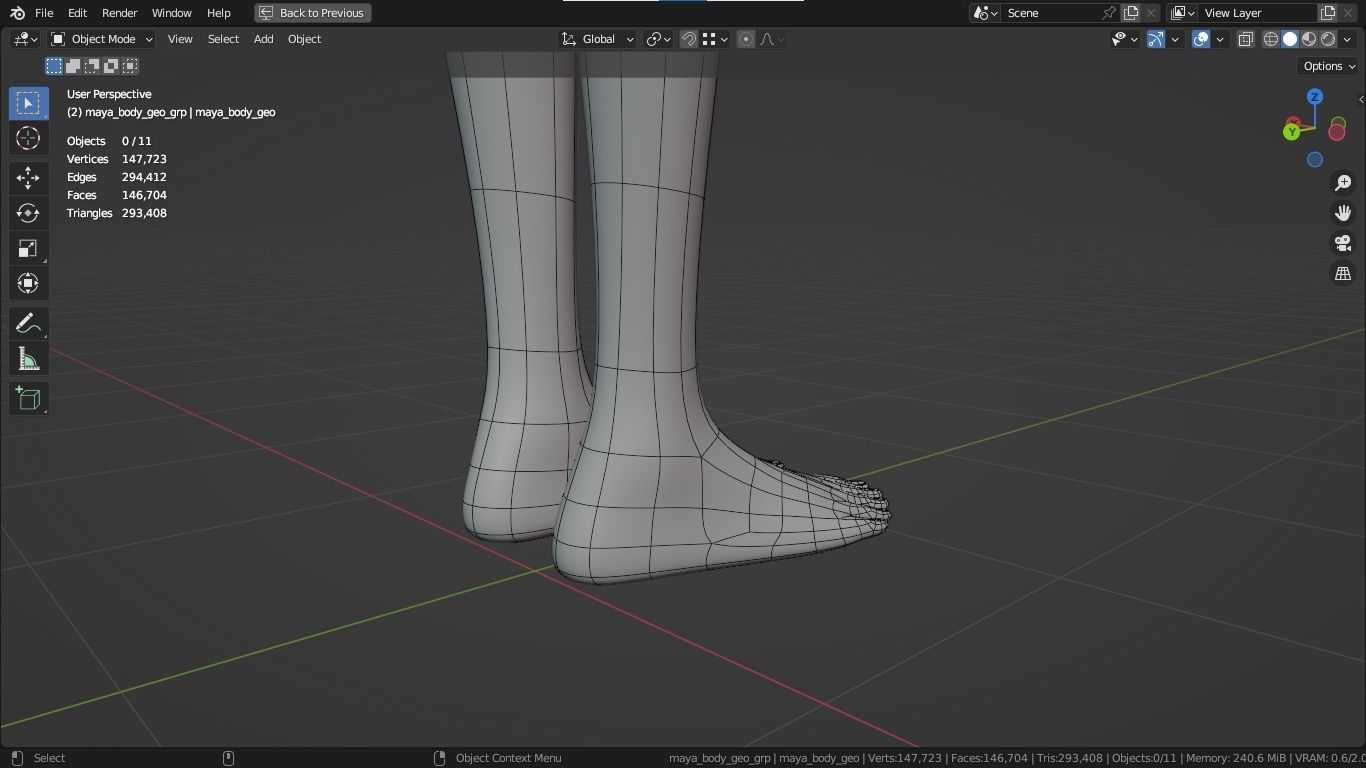Image resolution: width=1366 pixels, height=768 pixels.
Task: Switch to material preview shading
Action: [x=1309, y=39]
